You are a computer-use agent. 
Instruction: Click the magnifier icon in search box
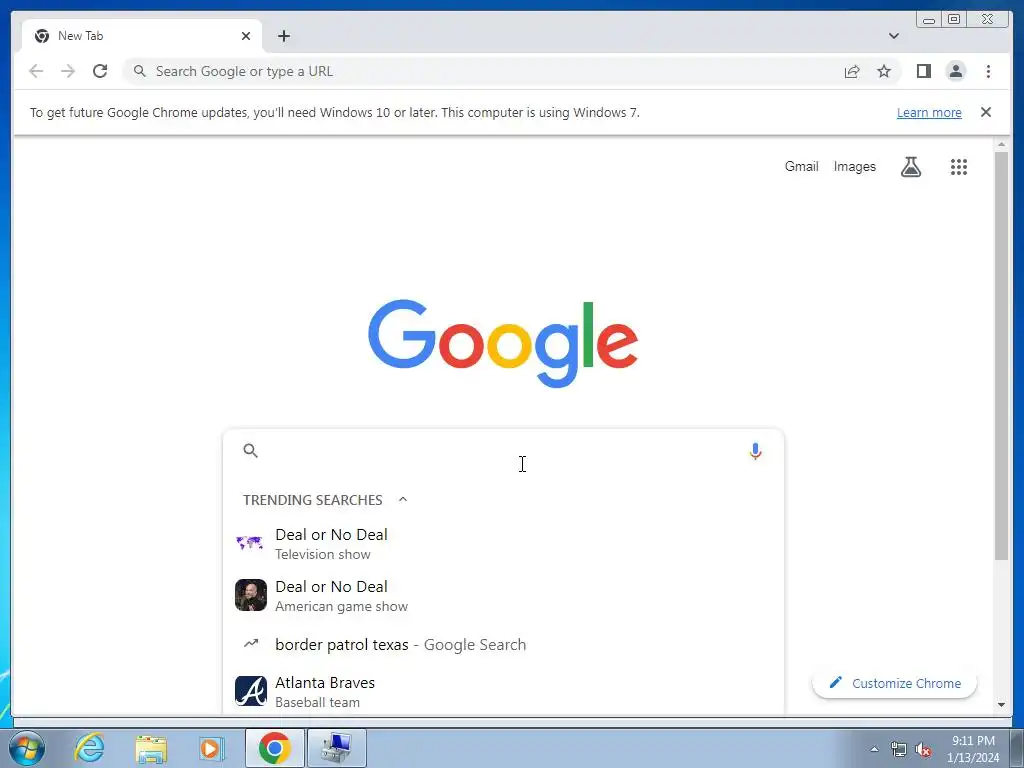[x=250, y=451]
